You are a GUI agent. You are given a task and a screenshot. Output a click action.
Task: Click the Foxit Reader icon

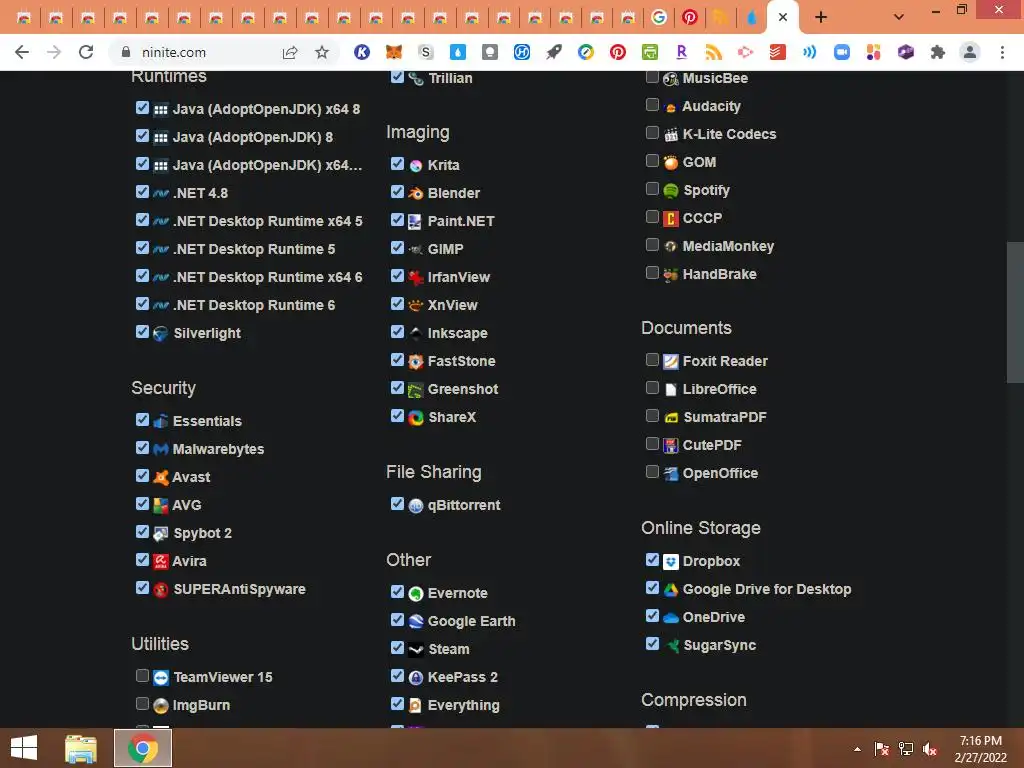coord(671,362)
